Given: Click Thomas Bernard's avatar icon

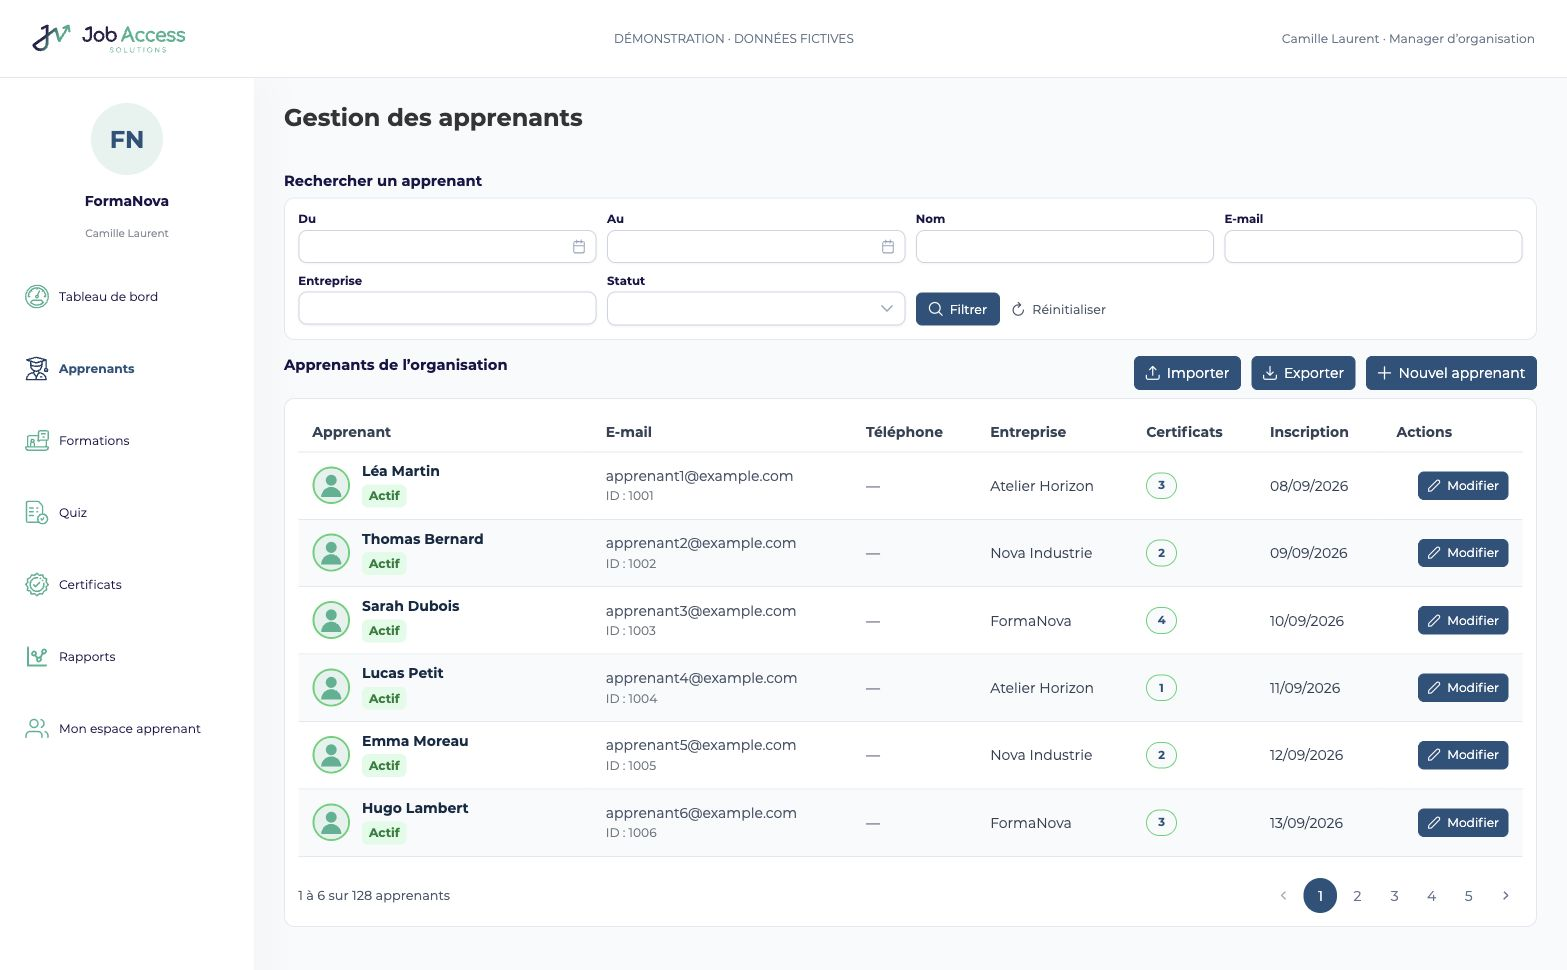Looking at the screenshot, I should tap(331, 552).
